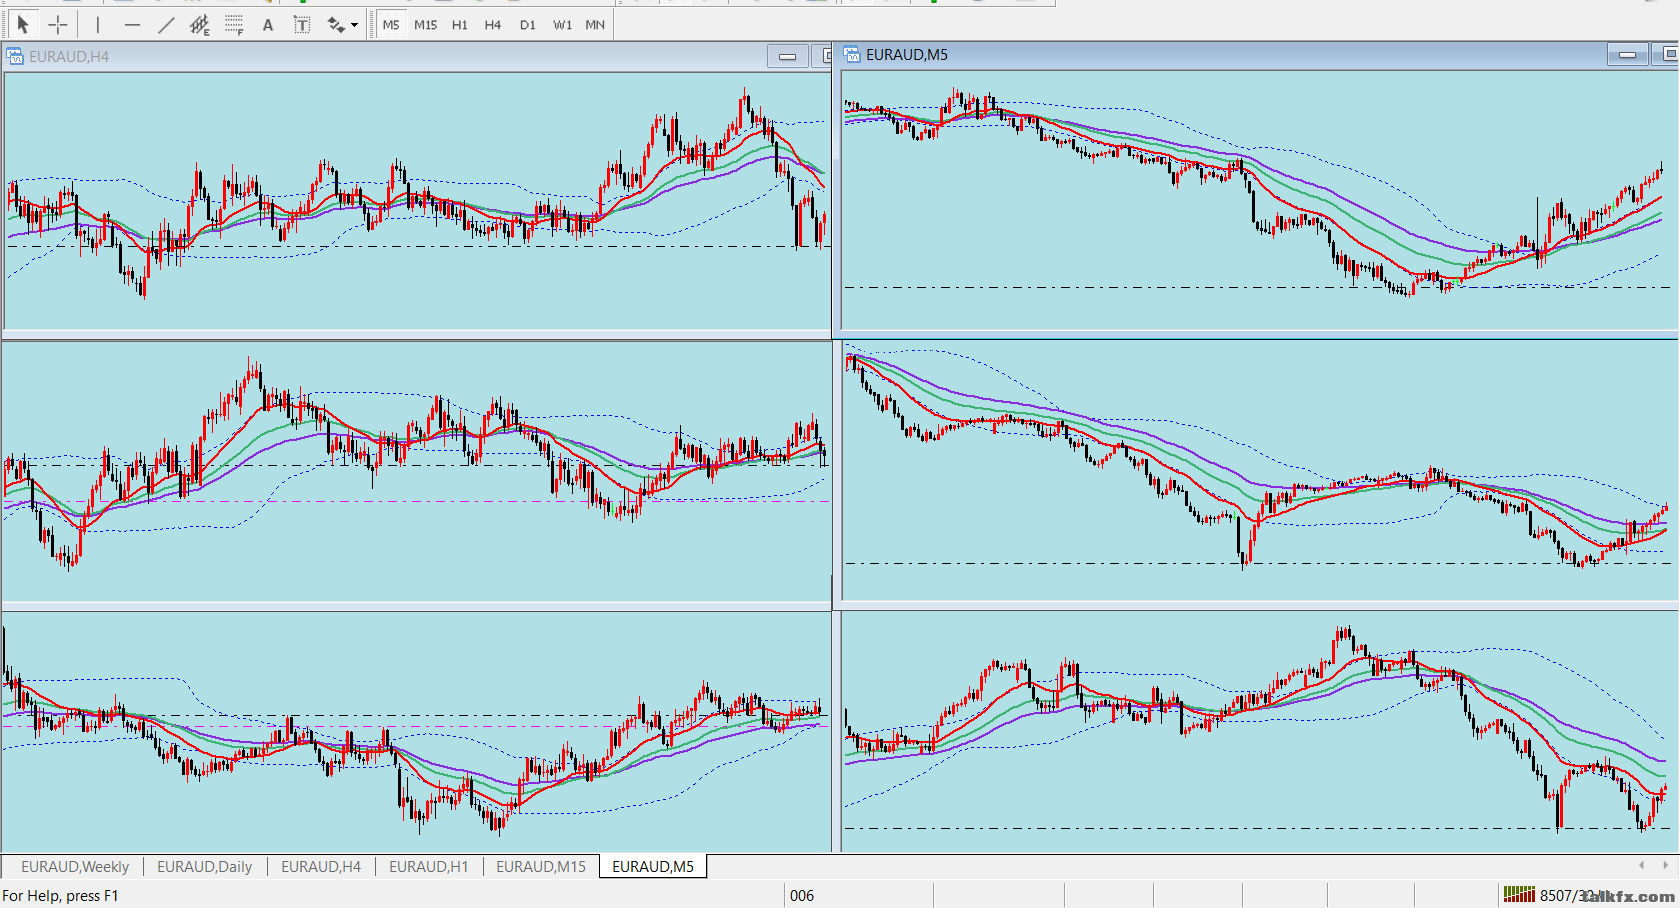Set the MN monthly timeframe
The width and height of the screenshot is (1680, 908).
point(595,25)
